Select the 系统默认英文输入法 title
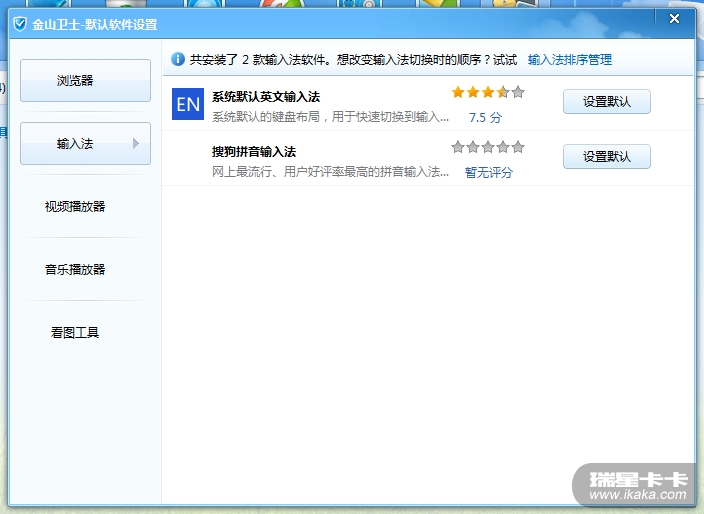 click(x=266, y=97)
